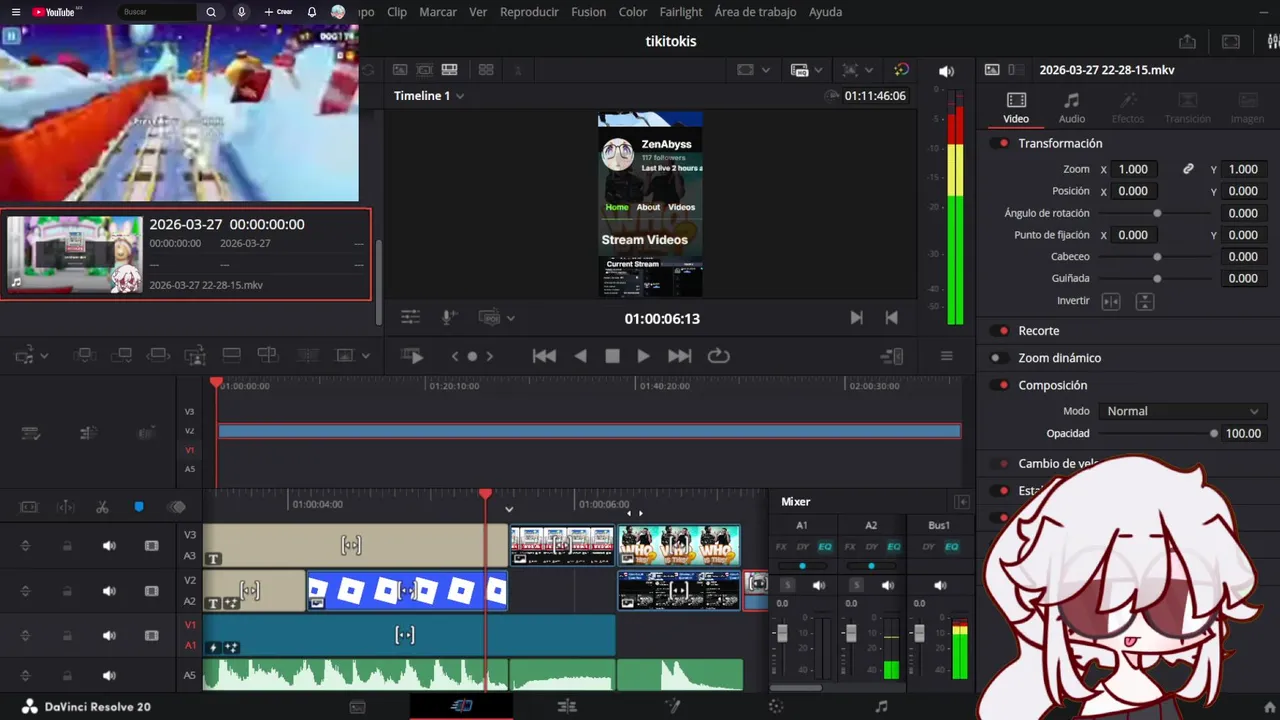
Task: Lock the V1 A1 track
Action: pos(67,636)
